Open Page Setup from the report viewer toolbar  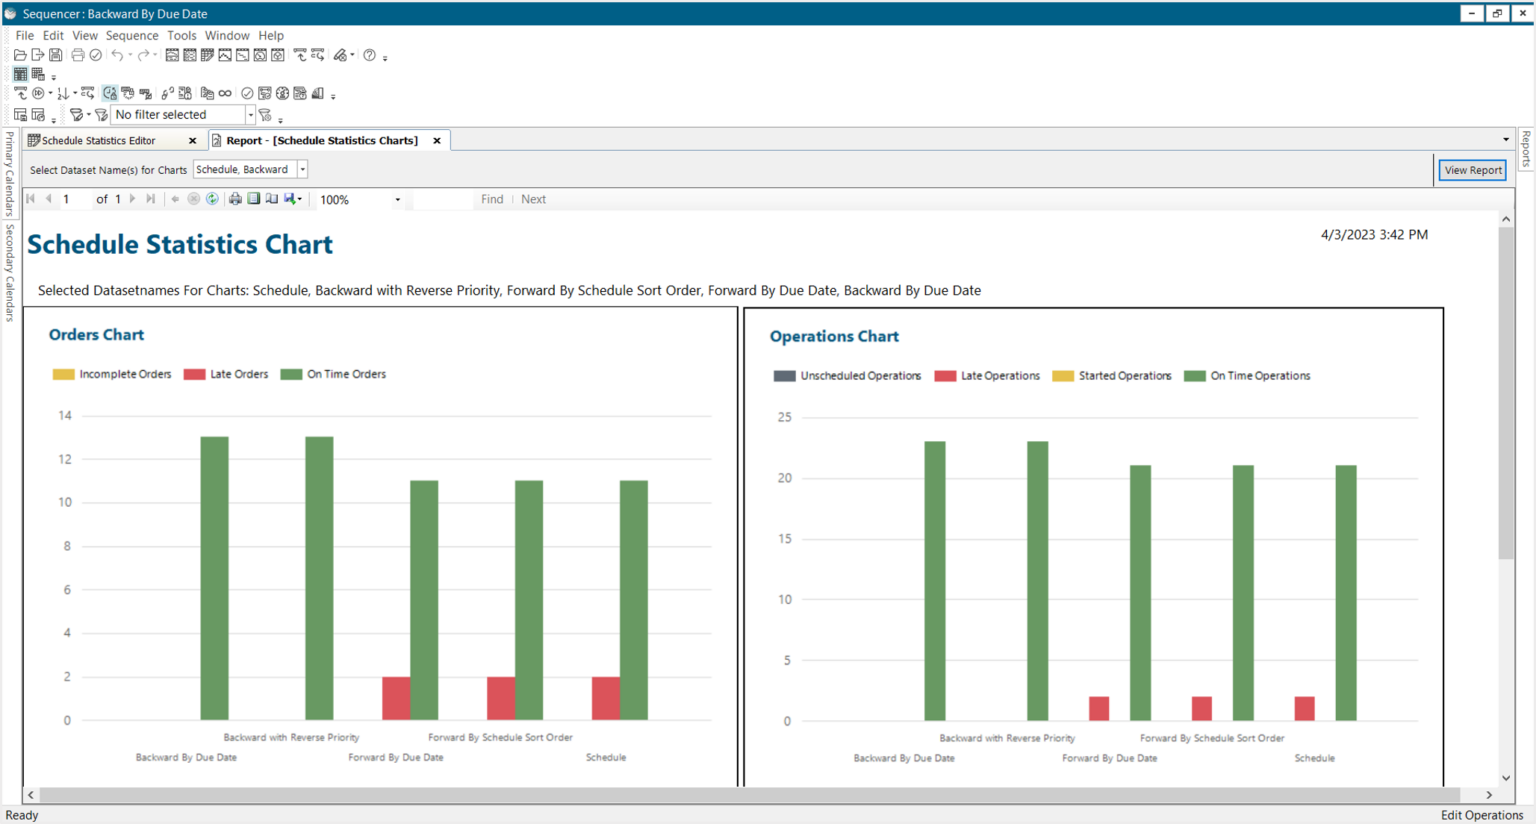(272, 199)
